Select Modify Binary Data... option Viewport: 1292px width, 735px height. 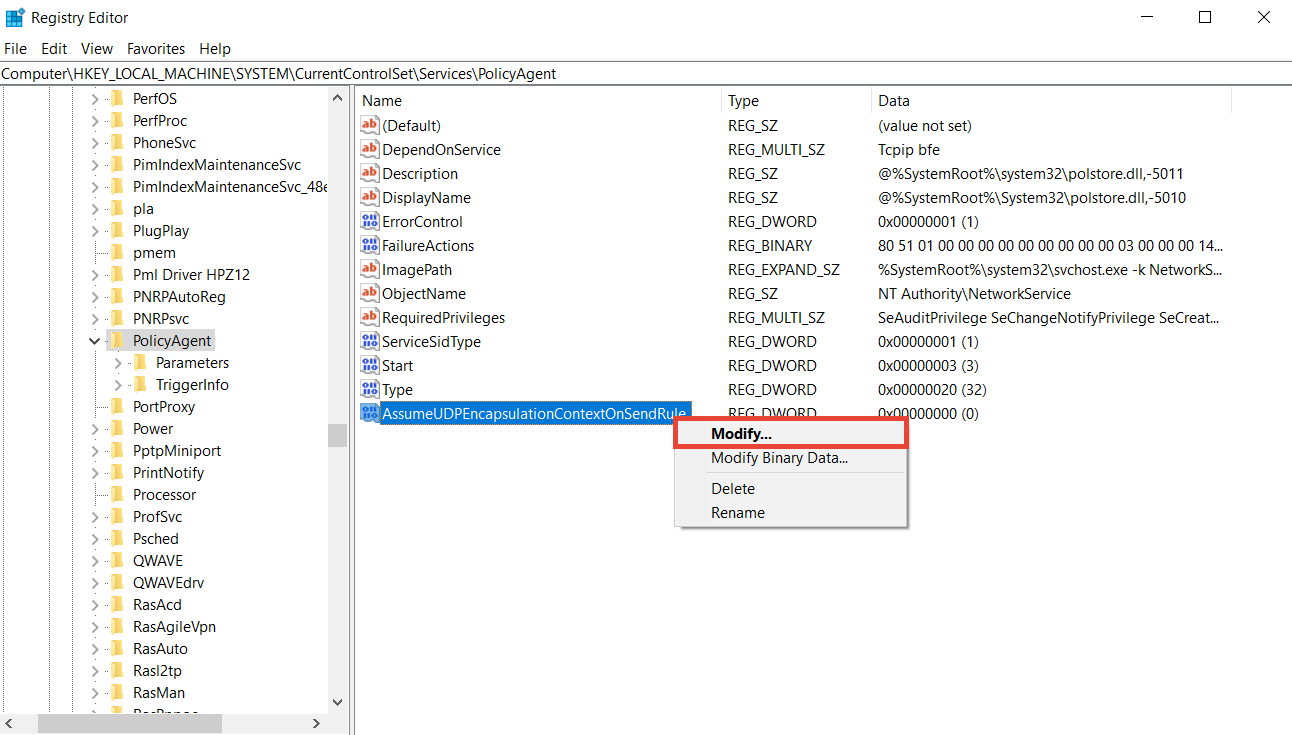tap(779, 458)
